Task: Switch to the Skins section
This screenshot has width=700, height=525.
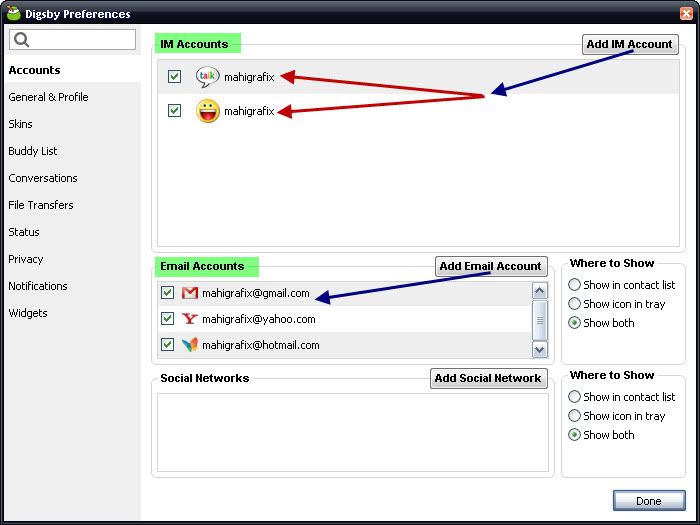Action: [20, 124]
